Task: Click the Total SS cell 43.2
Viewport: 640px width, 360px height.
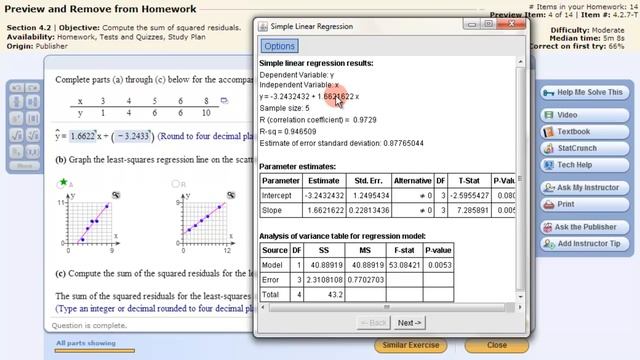Action: [x=324, y=295]
